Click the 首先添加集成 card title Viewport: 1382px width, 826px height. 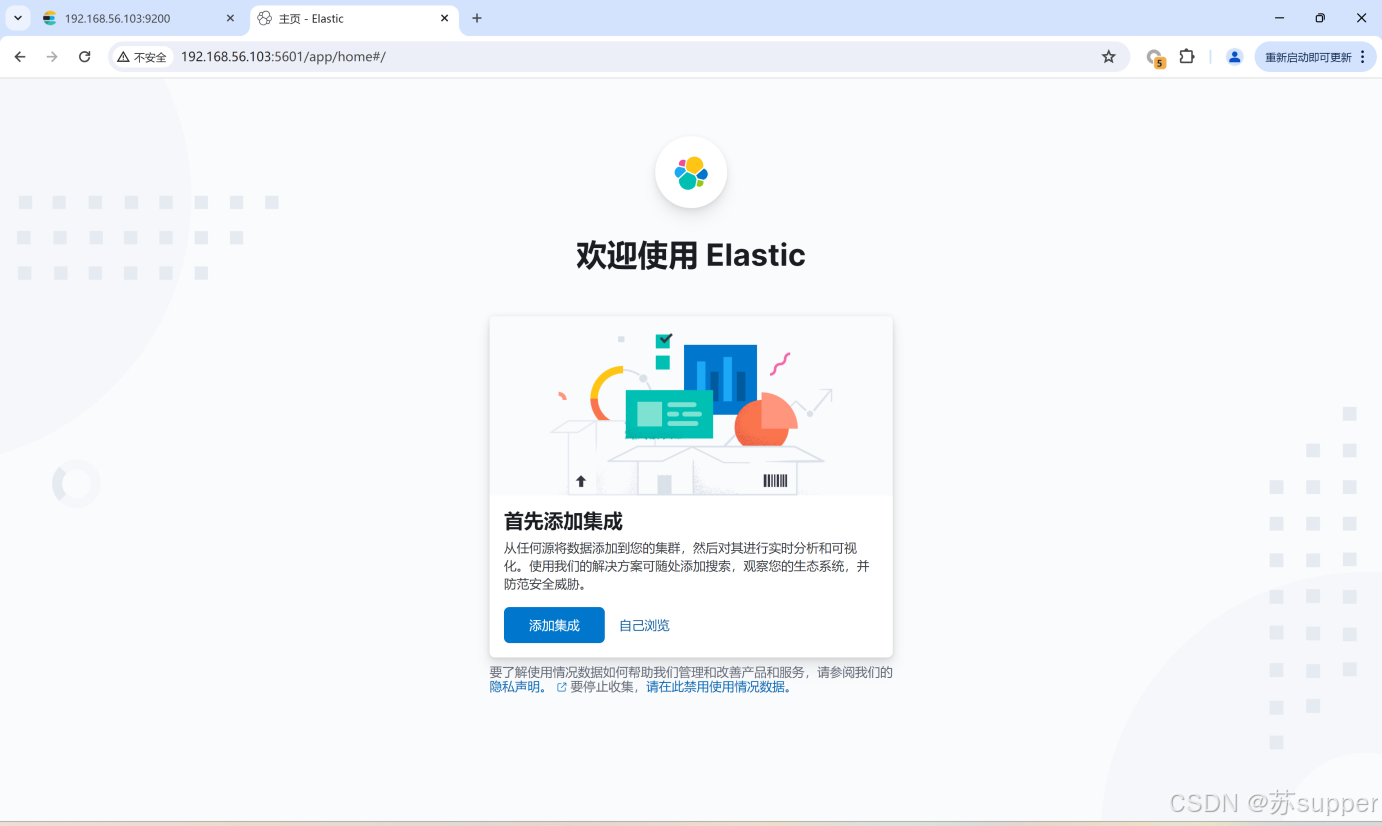tap(563, 521)
